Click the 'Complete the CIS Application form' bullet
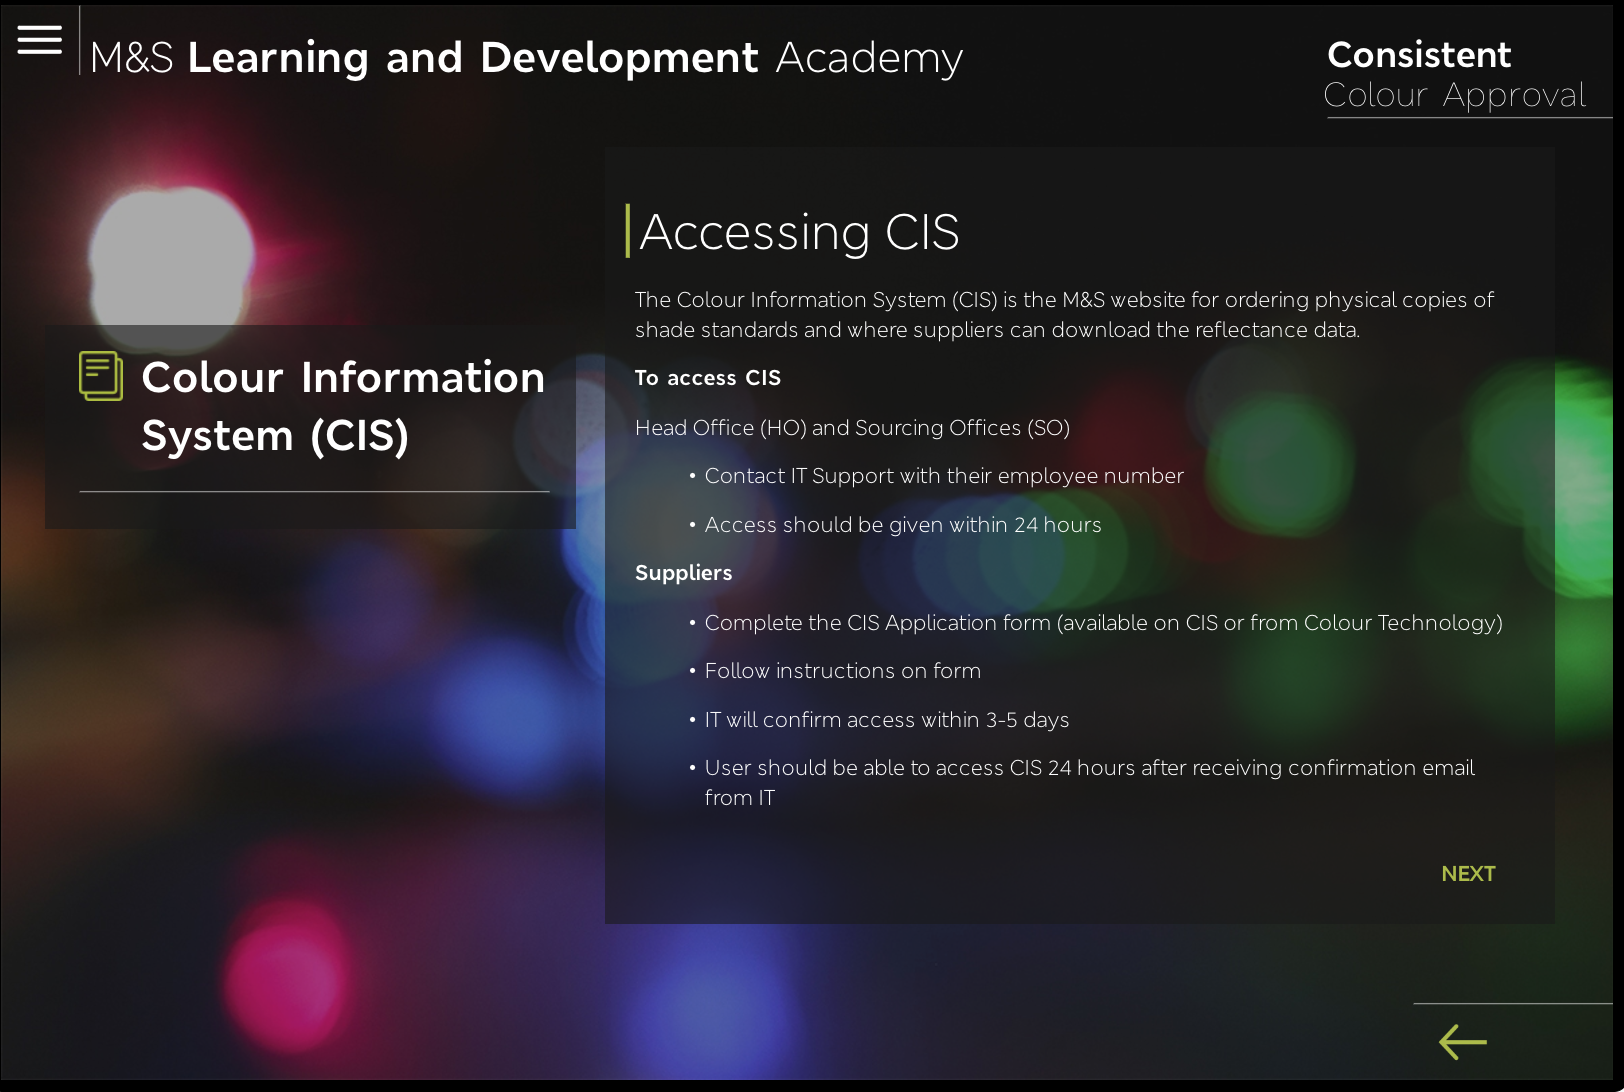The width and height of the screenshot is (1624, 1092). coord(1102,623)
